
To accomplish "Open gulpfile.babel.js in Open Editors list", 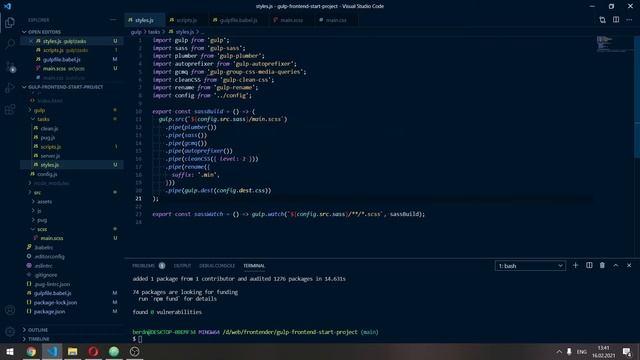I will (x=61, y=59).
